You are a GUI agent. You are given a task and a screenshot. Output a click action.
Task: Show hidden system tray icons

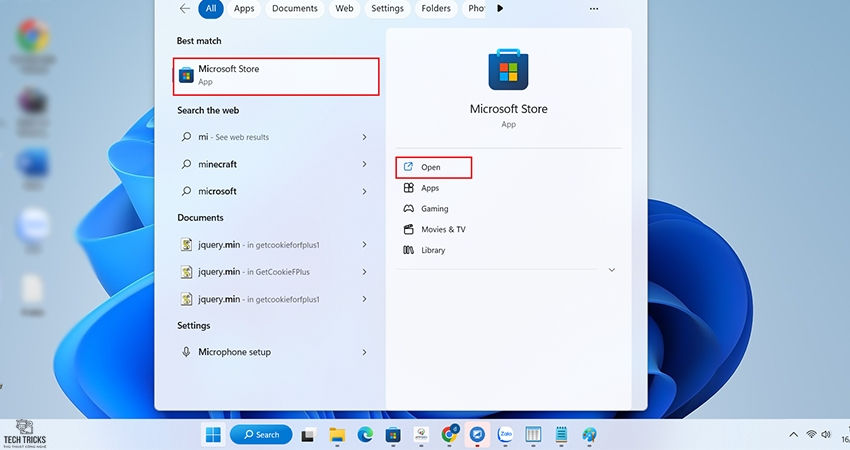(794, 434)
